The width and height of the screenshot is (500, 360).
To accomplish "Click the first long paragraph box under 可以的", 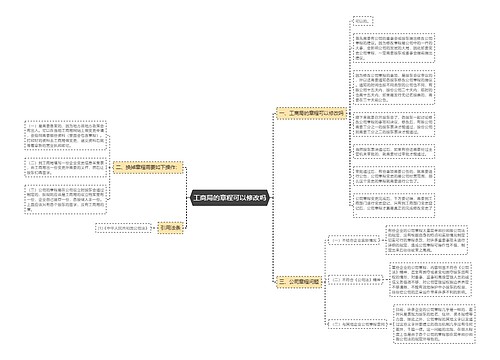I will [x=394, y=48].
